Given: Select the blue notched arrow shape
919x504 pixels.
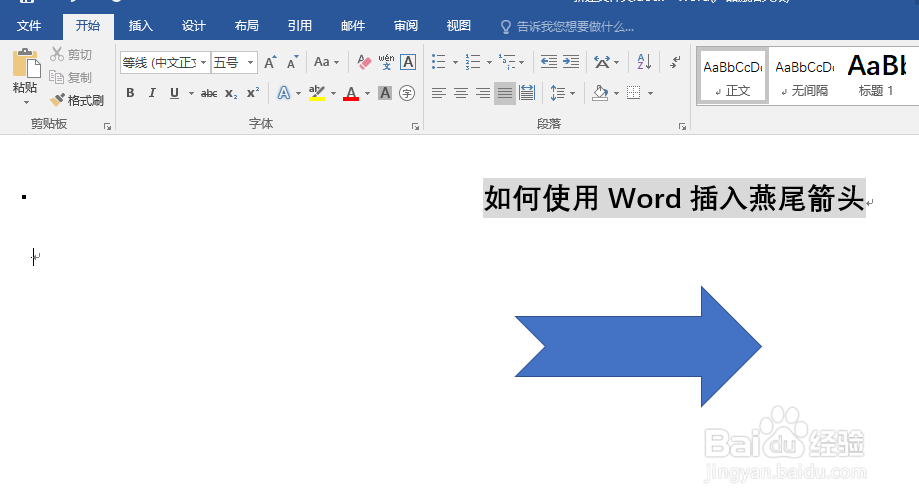Looking at the screenshot, I should 638,346.
